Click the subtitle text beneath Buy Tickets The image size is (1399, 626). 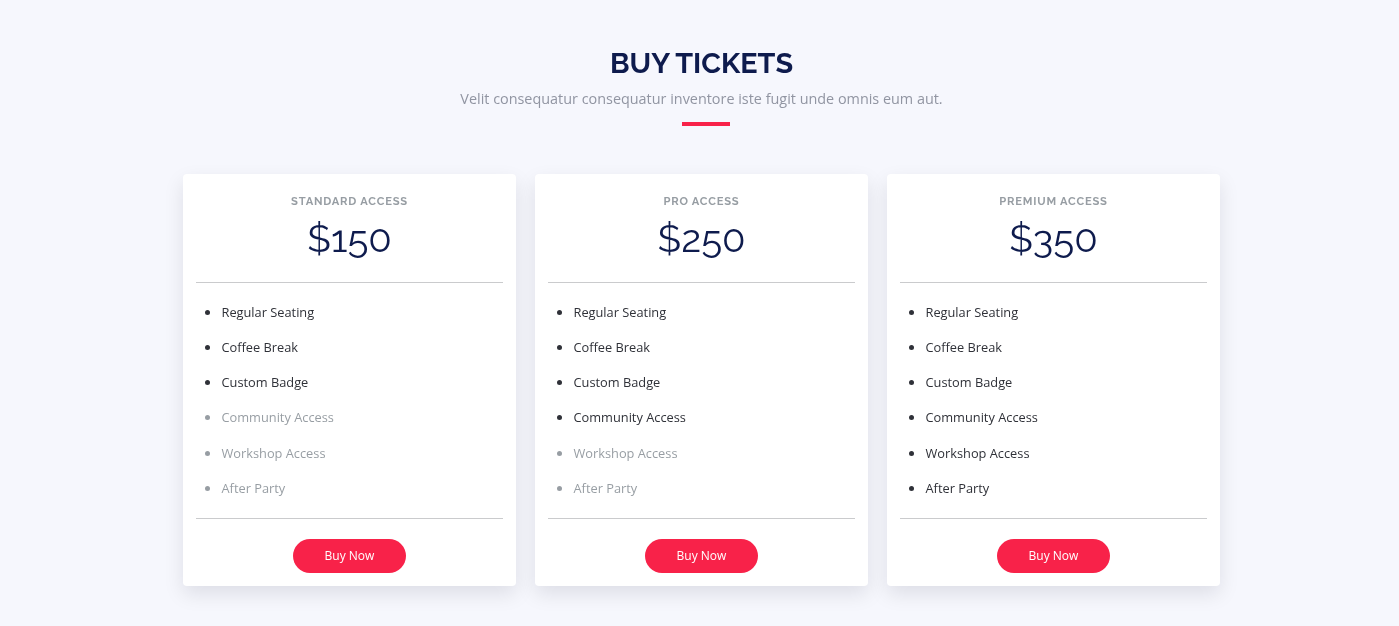(701, 99)
